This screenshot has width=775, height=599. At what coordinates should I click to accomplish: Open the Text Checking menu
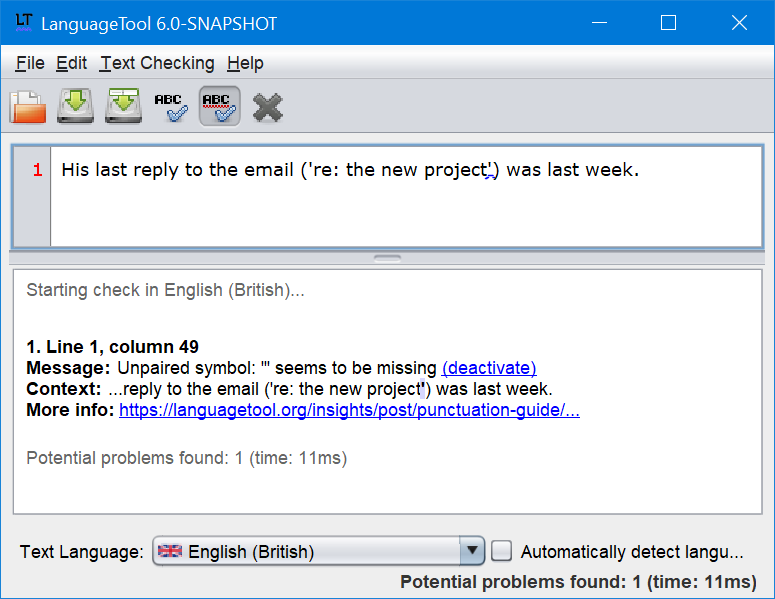tap(157, 63)
